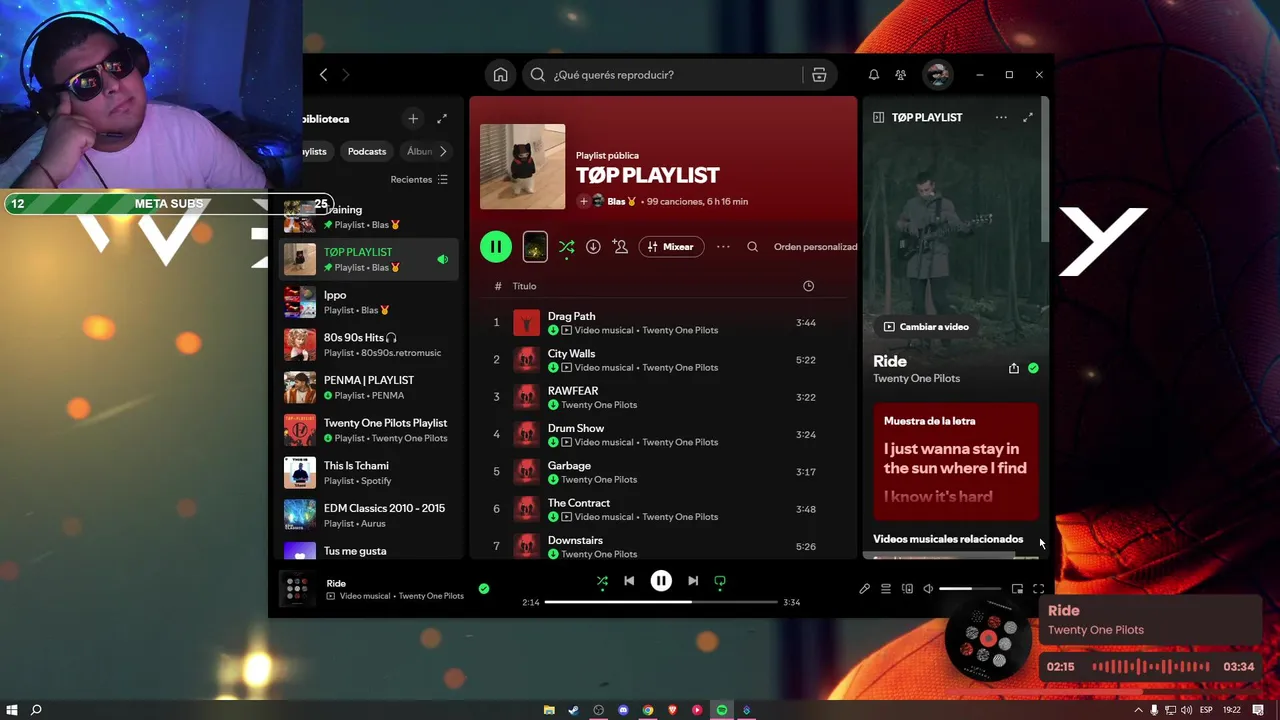
Task: Click the duration clock column header
Action: coord(808,286)
